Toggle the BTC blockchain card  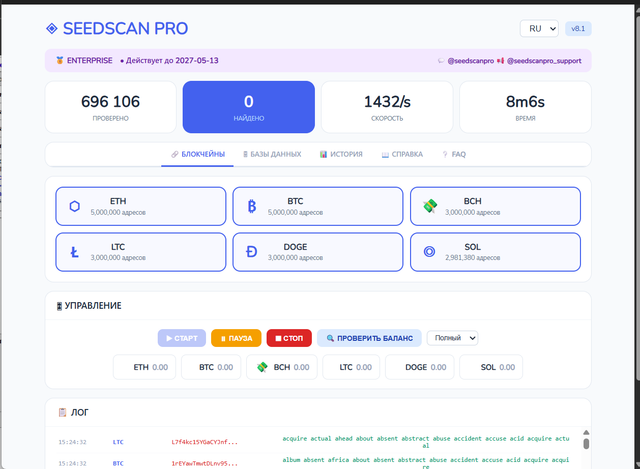pyautogui.click(x=318, y=206)
